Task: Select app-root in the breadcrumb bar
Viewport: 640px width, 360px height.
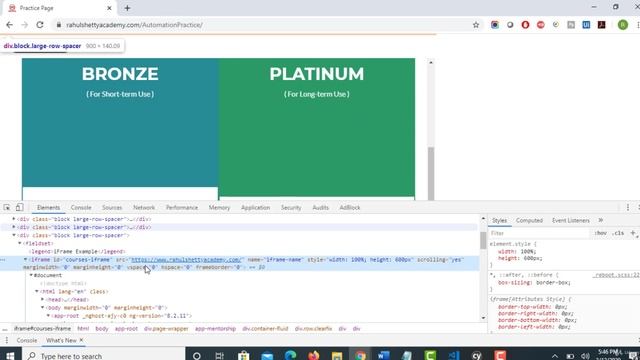Action: pyautogui.click(x=126, y=329)
